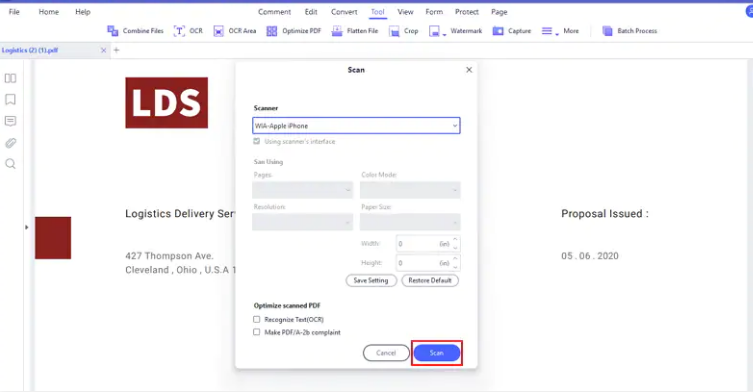The width and height of the screenshot is (753, 392).
Task: Activate the Crop tool icon
Action: [x=394, y=31]
